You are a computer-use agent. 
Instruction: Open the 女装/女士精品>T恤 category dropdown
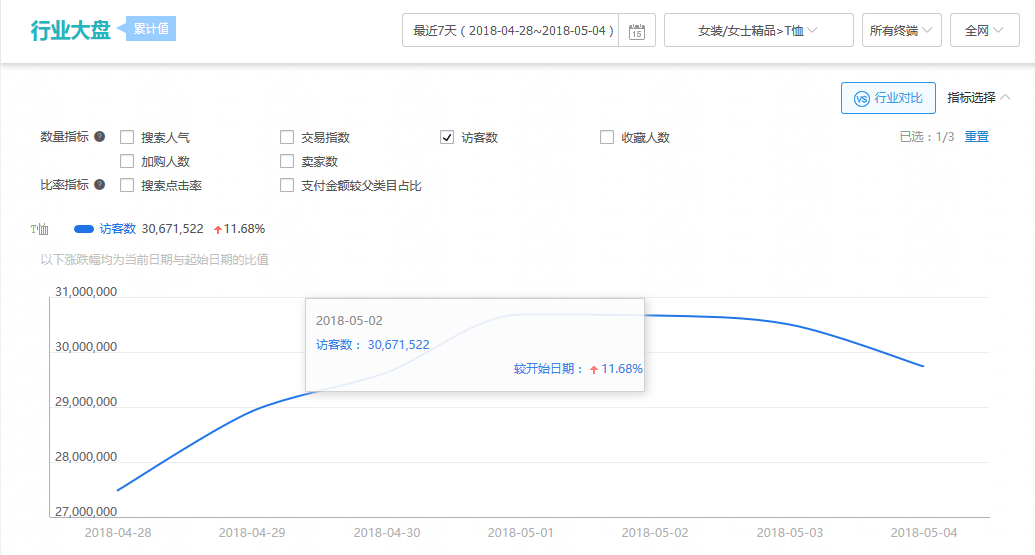[x=758, y=30]
